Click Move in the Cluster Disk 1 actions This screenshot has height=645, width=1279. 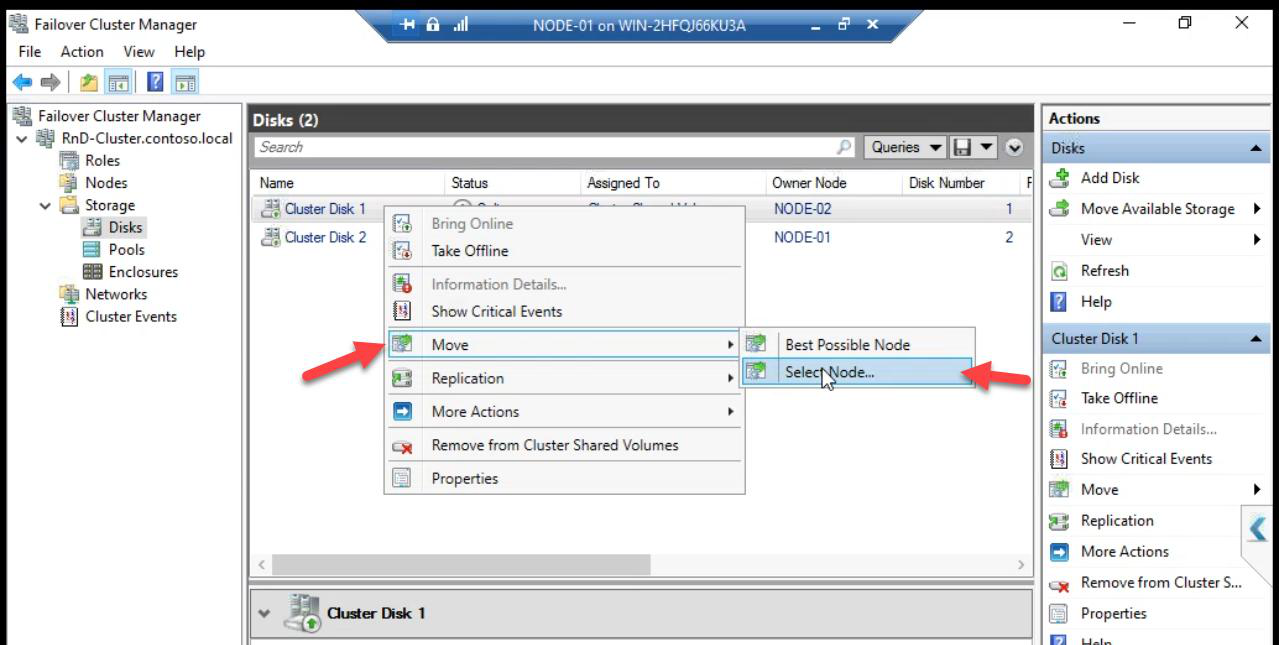coord(1099,490)
